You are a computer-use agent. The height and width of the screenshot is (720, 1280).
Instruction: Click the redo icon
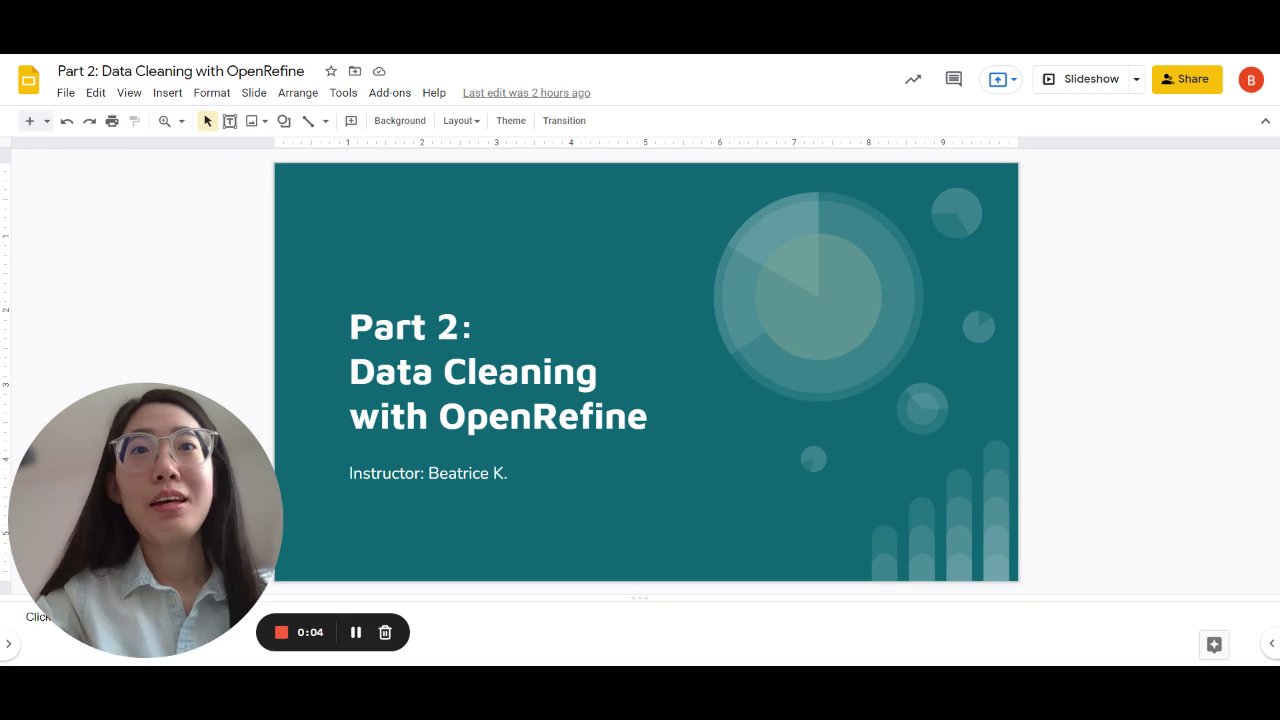(89, 121)
